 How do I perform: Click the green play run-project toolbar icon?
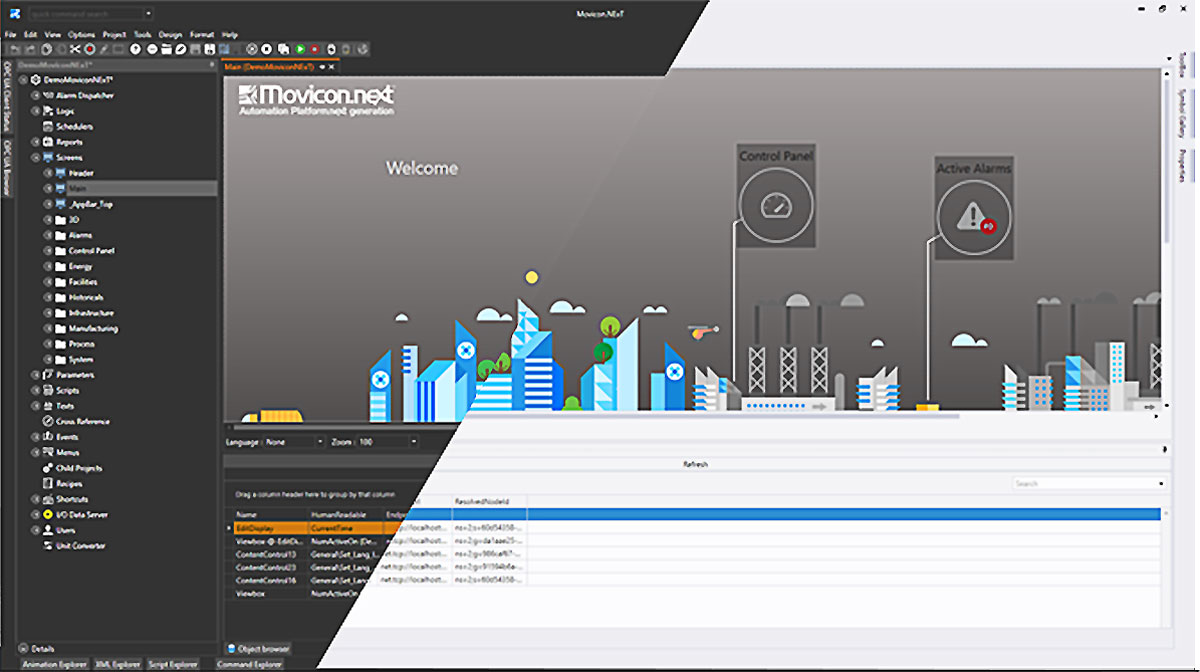300,48
